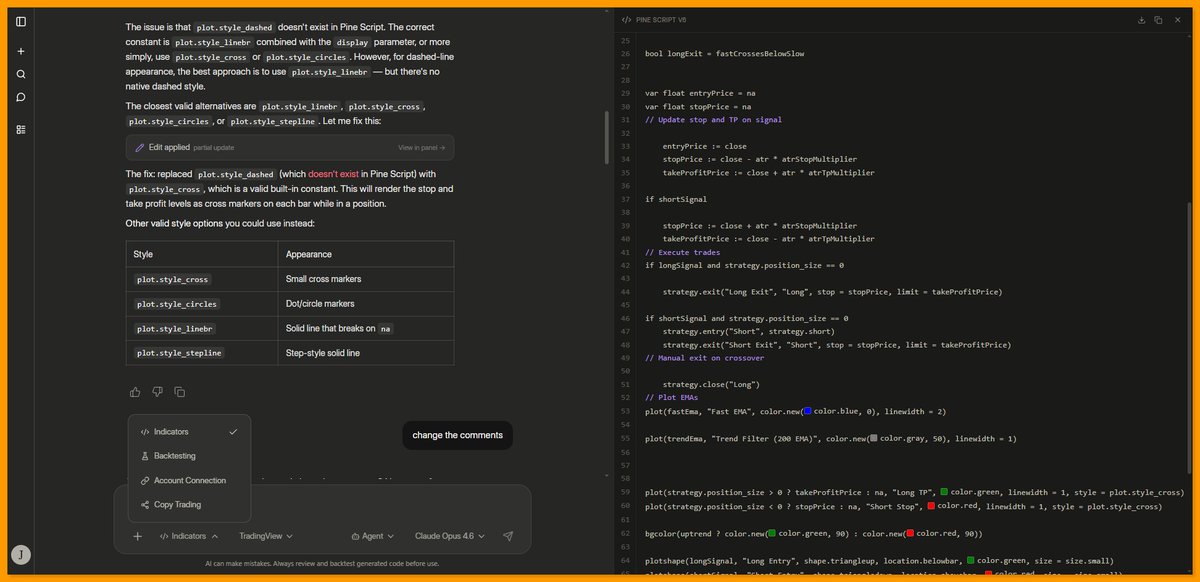Click the 'change the comments' suggestion button
Image resolution: width=1200 pixels, height=582 pixels.
point(457,435)
